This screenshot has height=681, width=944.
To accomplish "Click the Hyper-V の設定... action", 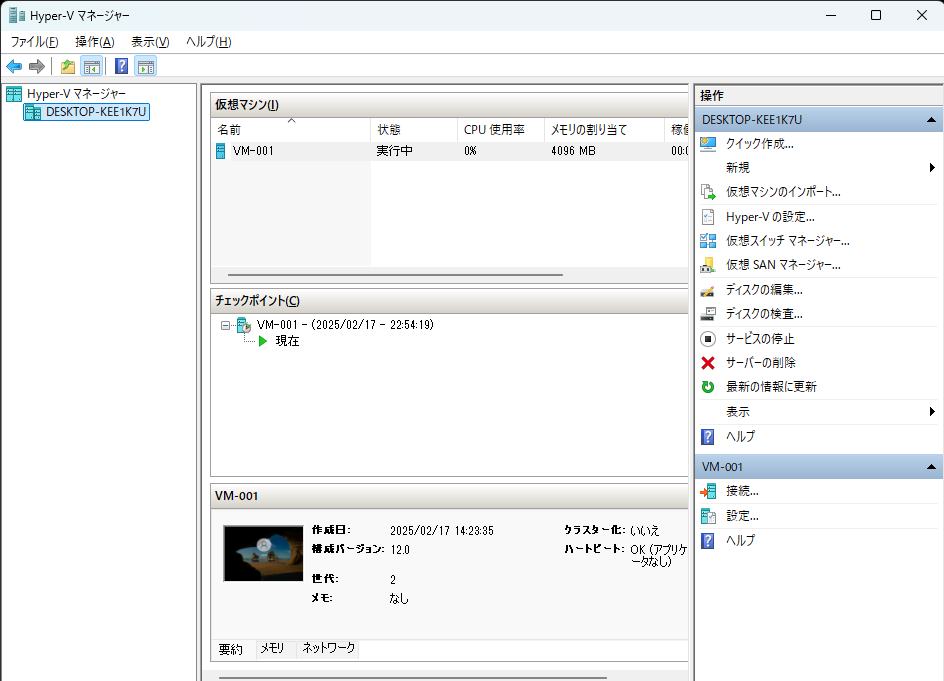I will coord(770,217).
